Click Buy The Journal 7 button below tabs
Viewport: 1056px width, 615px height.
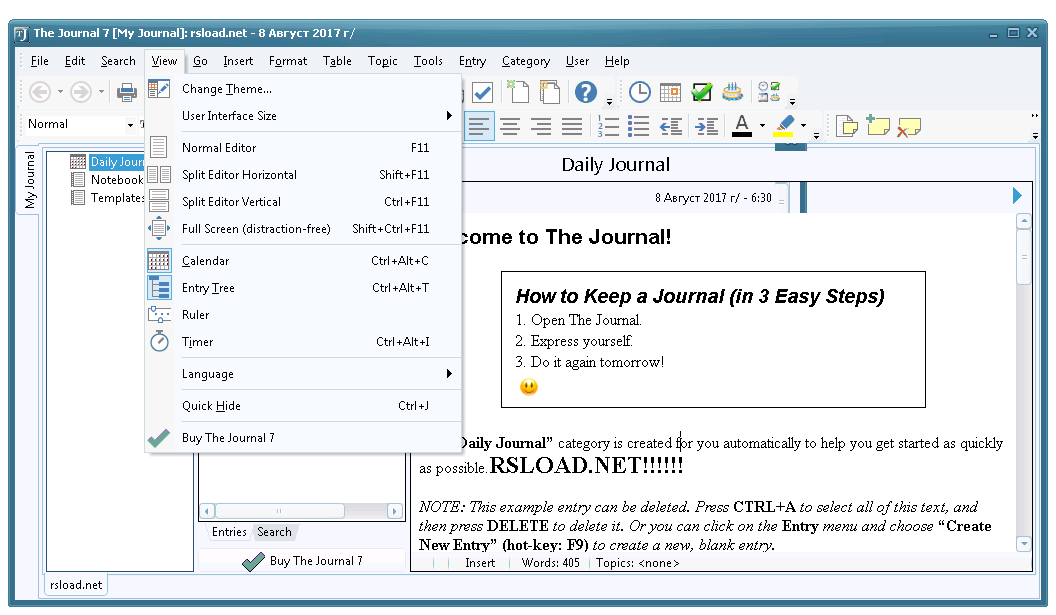pyautogui.click(x=302, y=561)
